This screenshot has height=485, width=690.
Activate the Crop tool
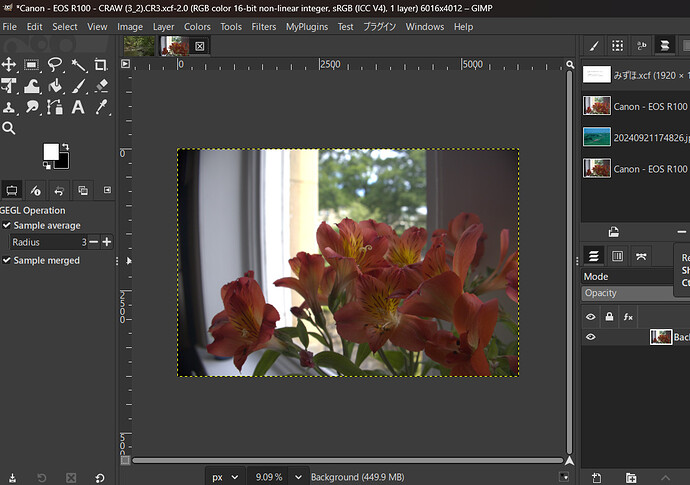pos(101,65)
